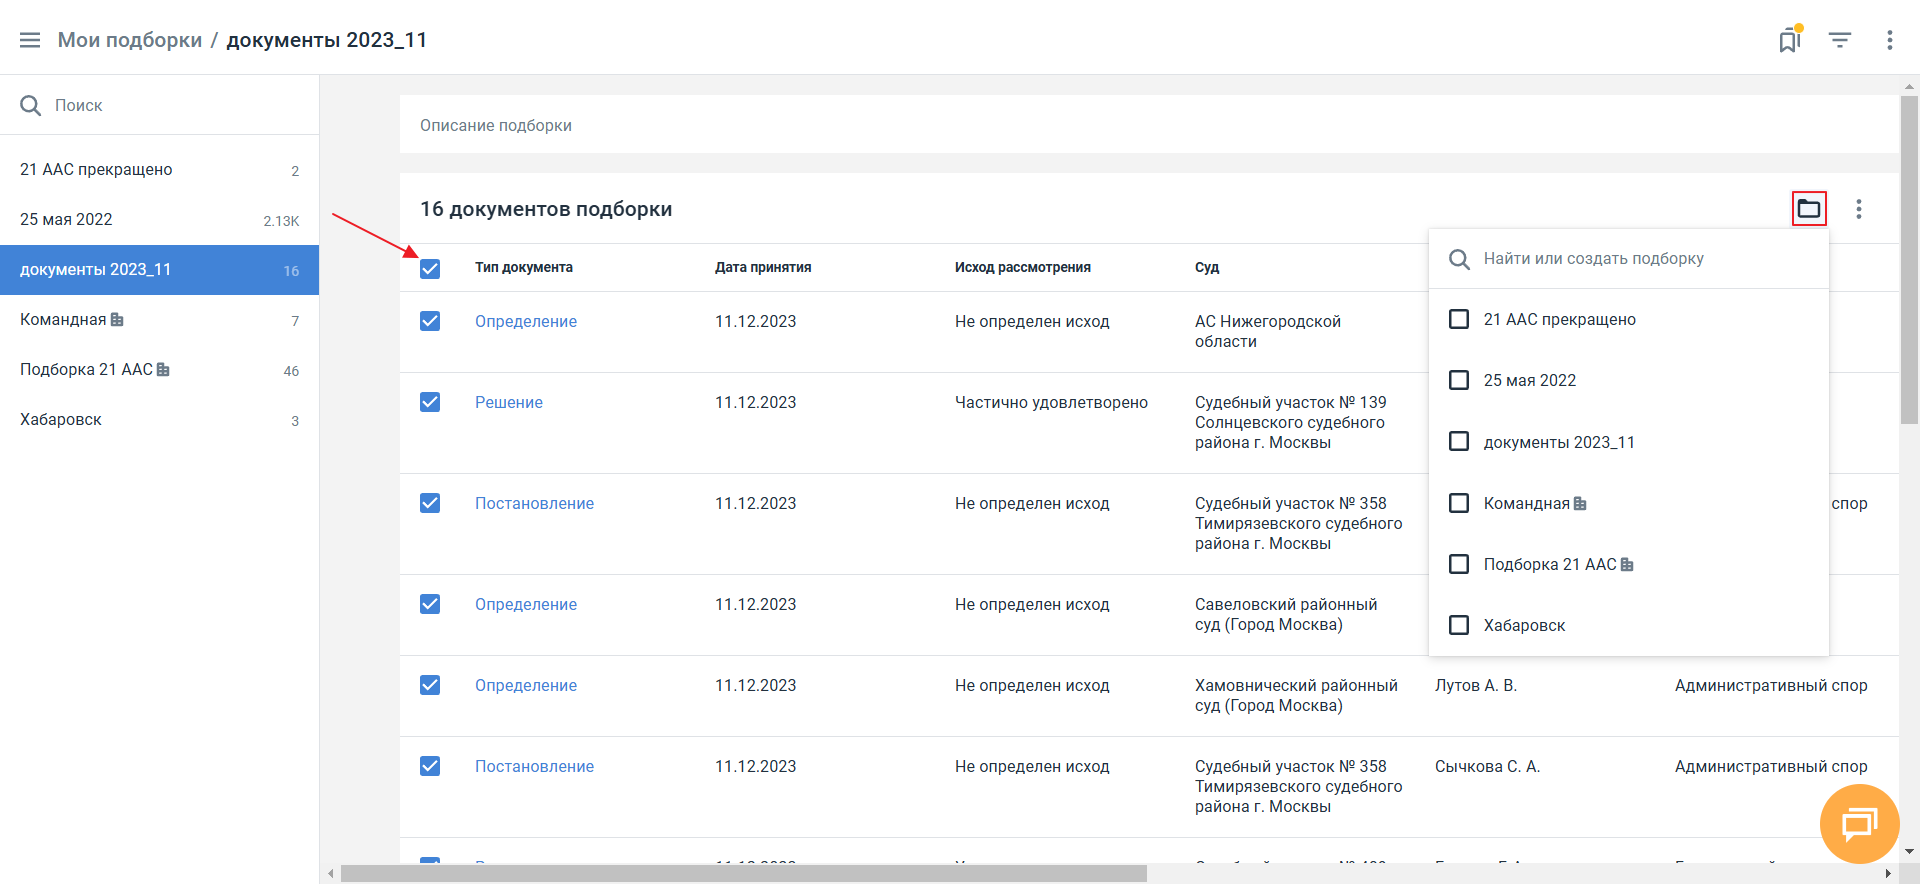
Task: Click the Дата принятия column header
Action: (763, 267)
